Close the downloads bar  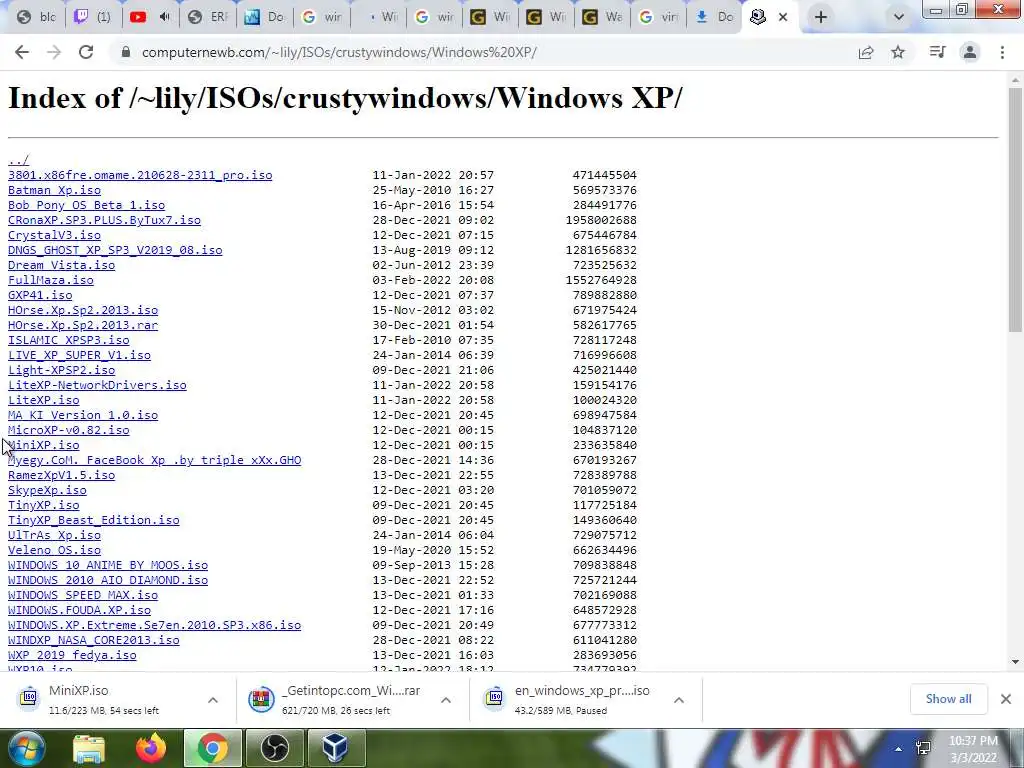[1006, 699]
